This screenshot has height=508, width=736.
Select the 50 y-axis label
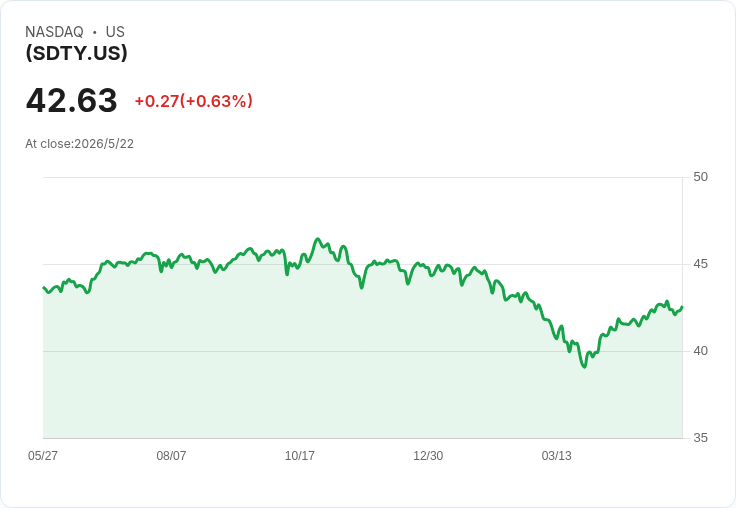point(700,177)
